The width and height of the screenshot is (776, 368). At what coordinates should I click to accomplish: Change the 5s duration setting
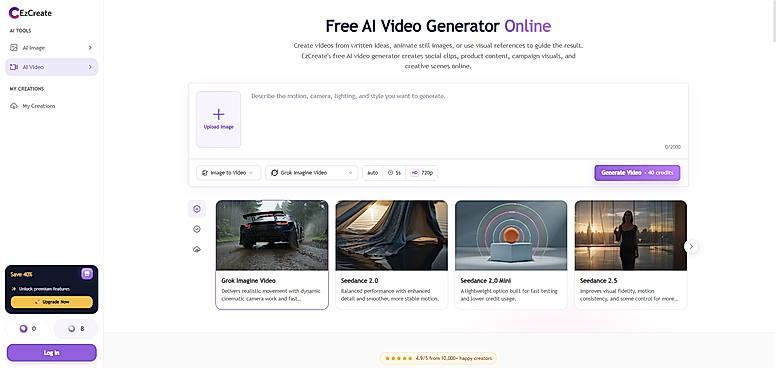394,173
